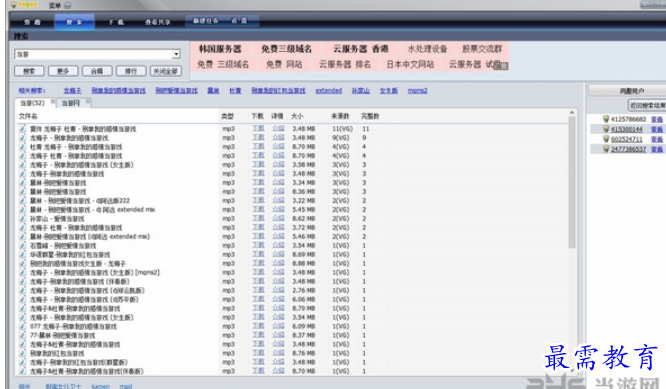Open the 免费 网站 ad link
The height and width of the screenshot is (389, 666).
[284, 64]
